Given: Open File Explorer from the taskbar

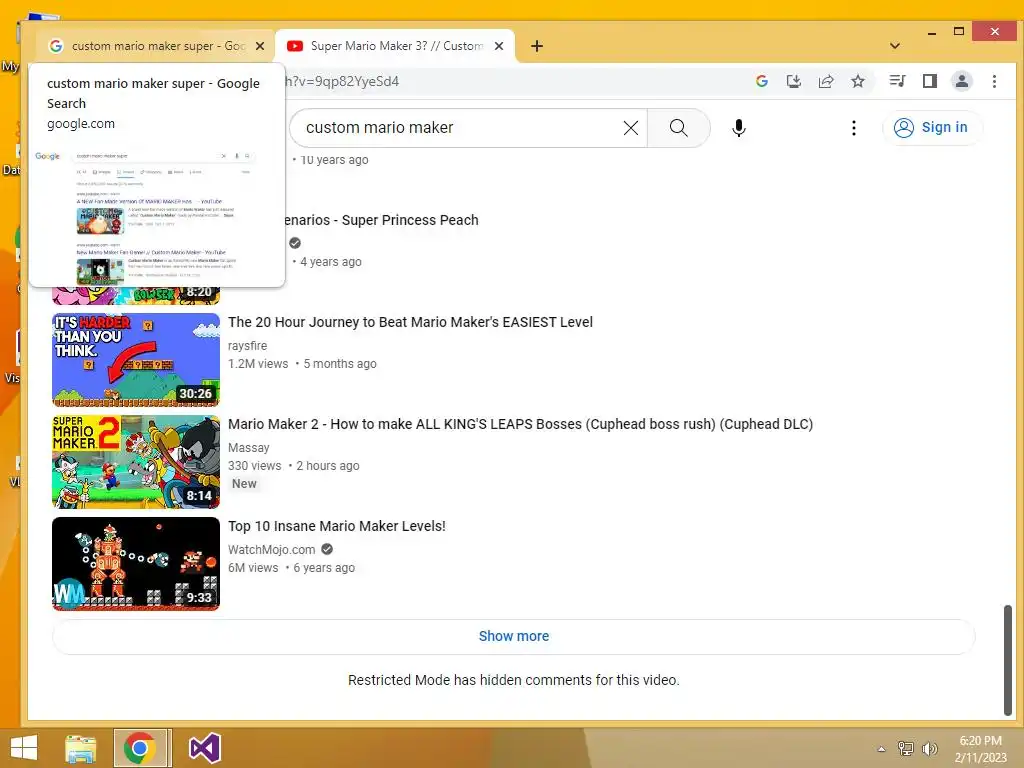Looking at the screenshot, I should coord(80,748).
